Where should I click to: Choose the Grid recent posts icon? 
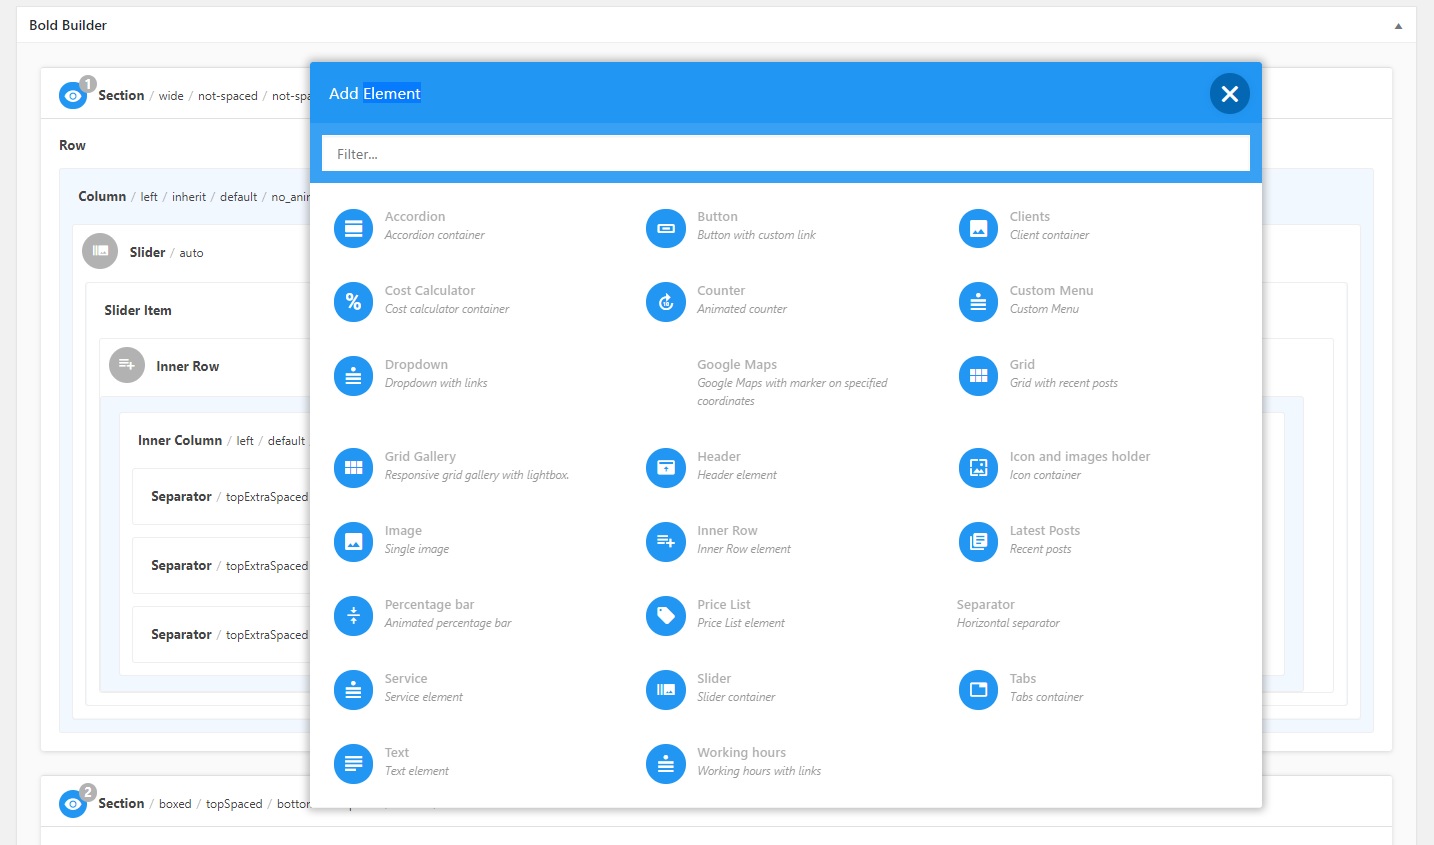978,377
